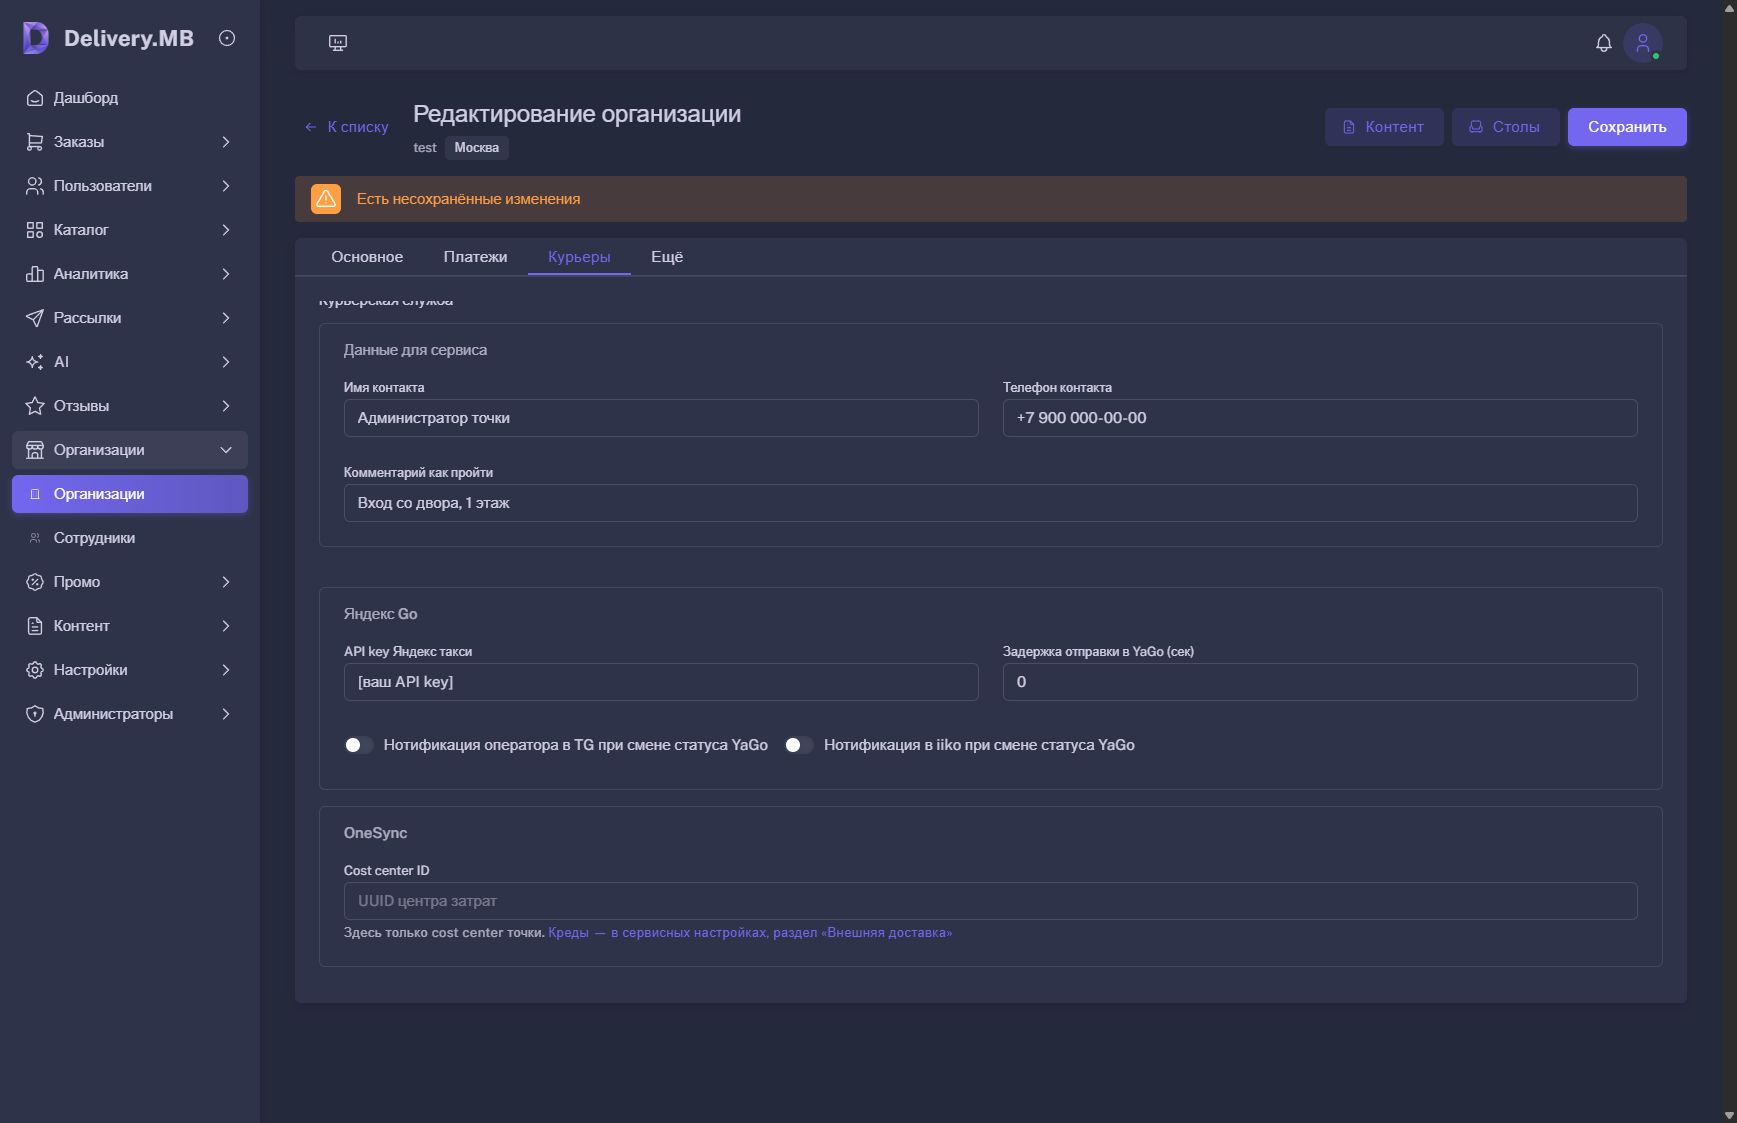Screen dimensions: 1737x1123
Task: Expand the Заказы menu chevron
Action: (226, 142)
